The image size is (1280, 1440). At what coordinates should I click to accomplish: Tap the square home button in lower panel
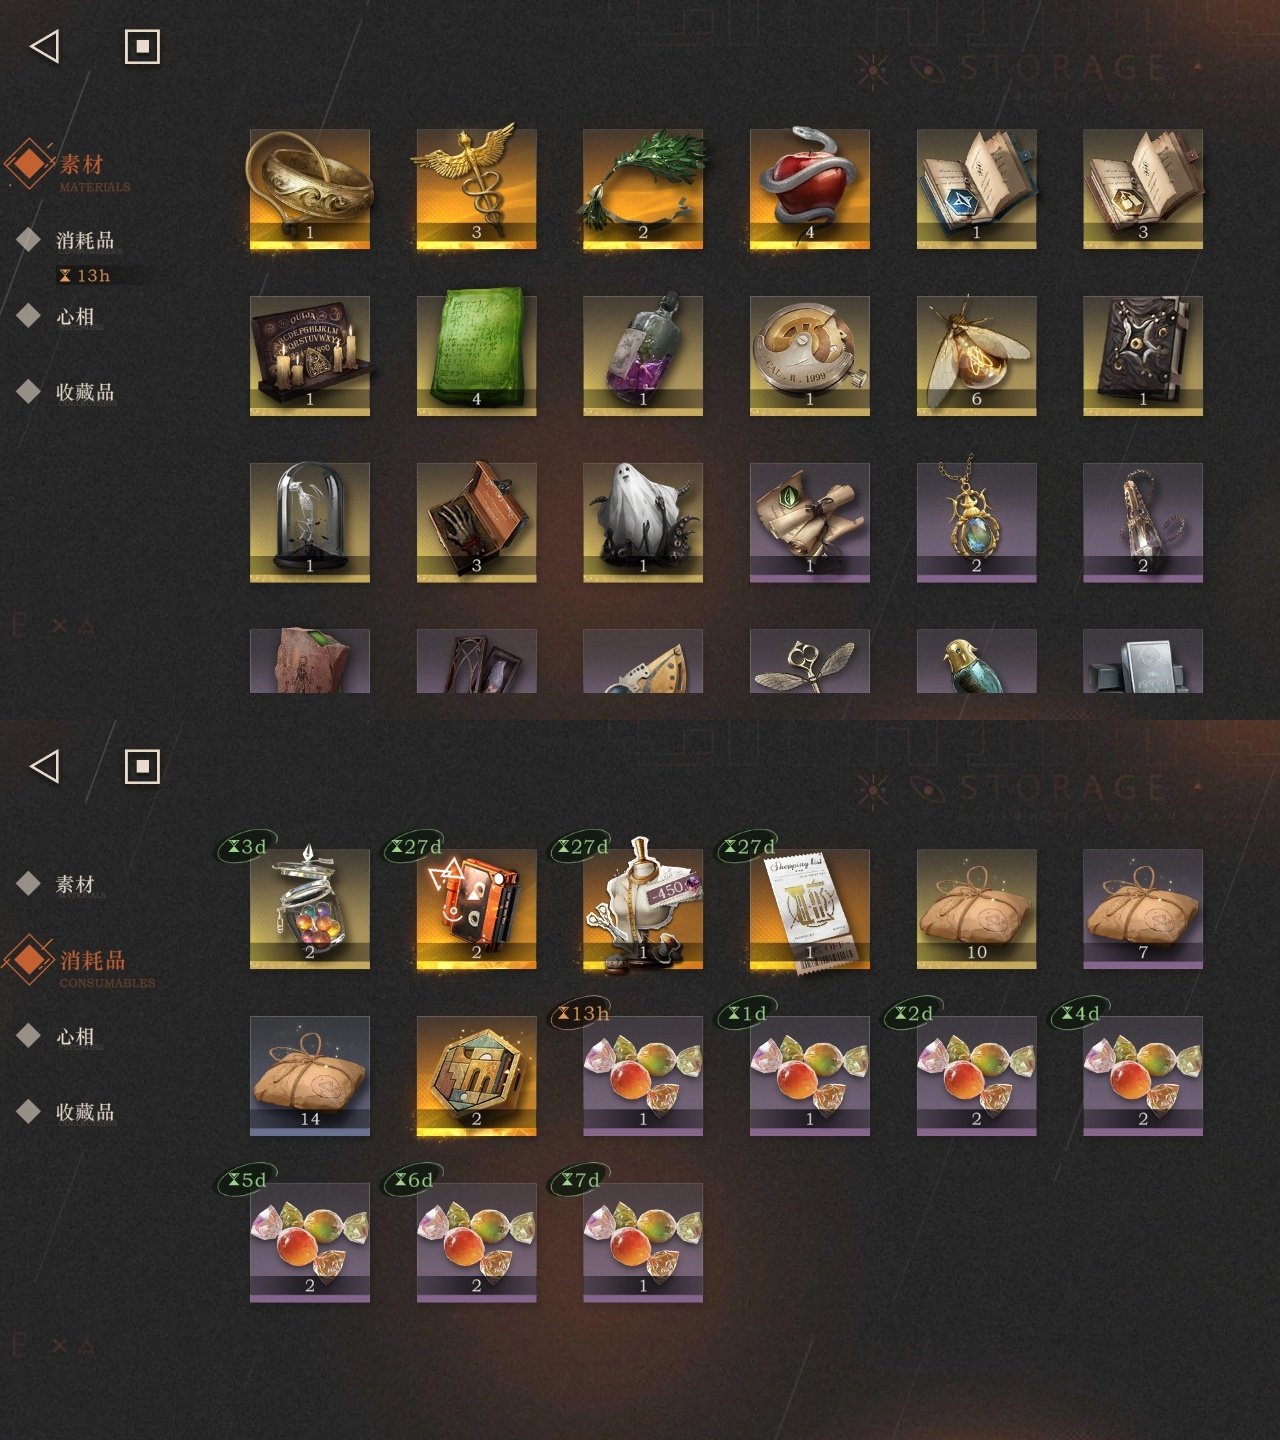point(142,767)
